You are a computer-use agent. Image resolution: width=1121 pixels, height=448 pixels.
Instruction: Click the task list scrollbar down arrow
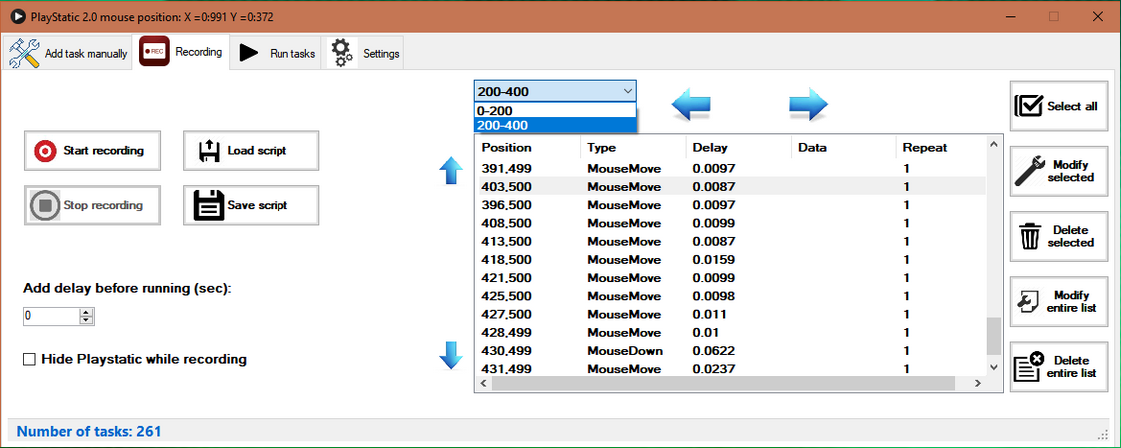click(993, 367)
